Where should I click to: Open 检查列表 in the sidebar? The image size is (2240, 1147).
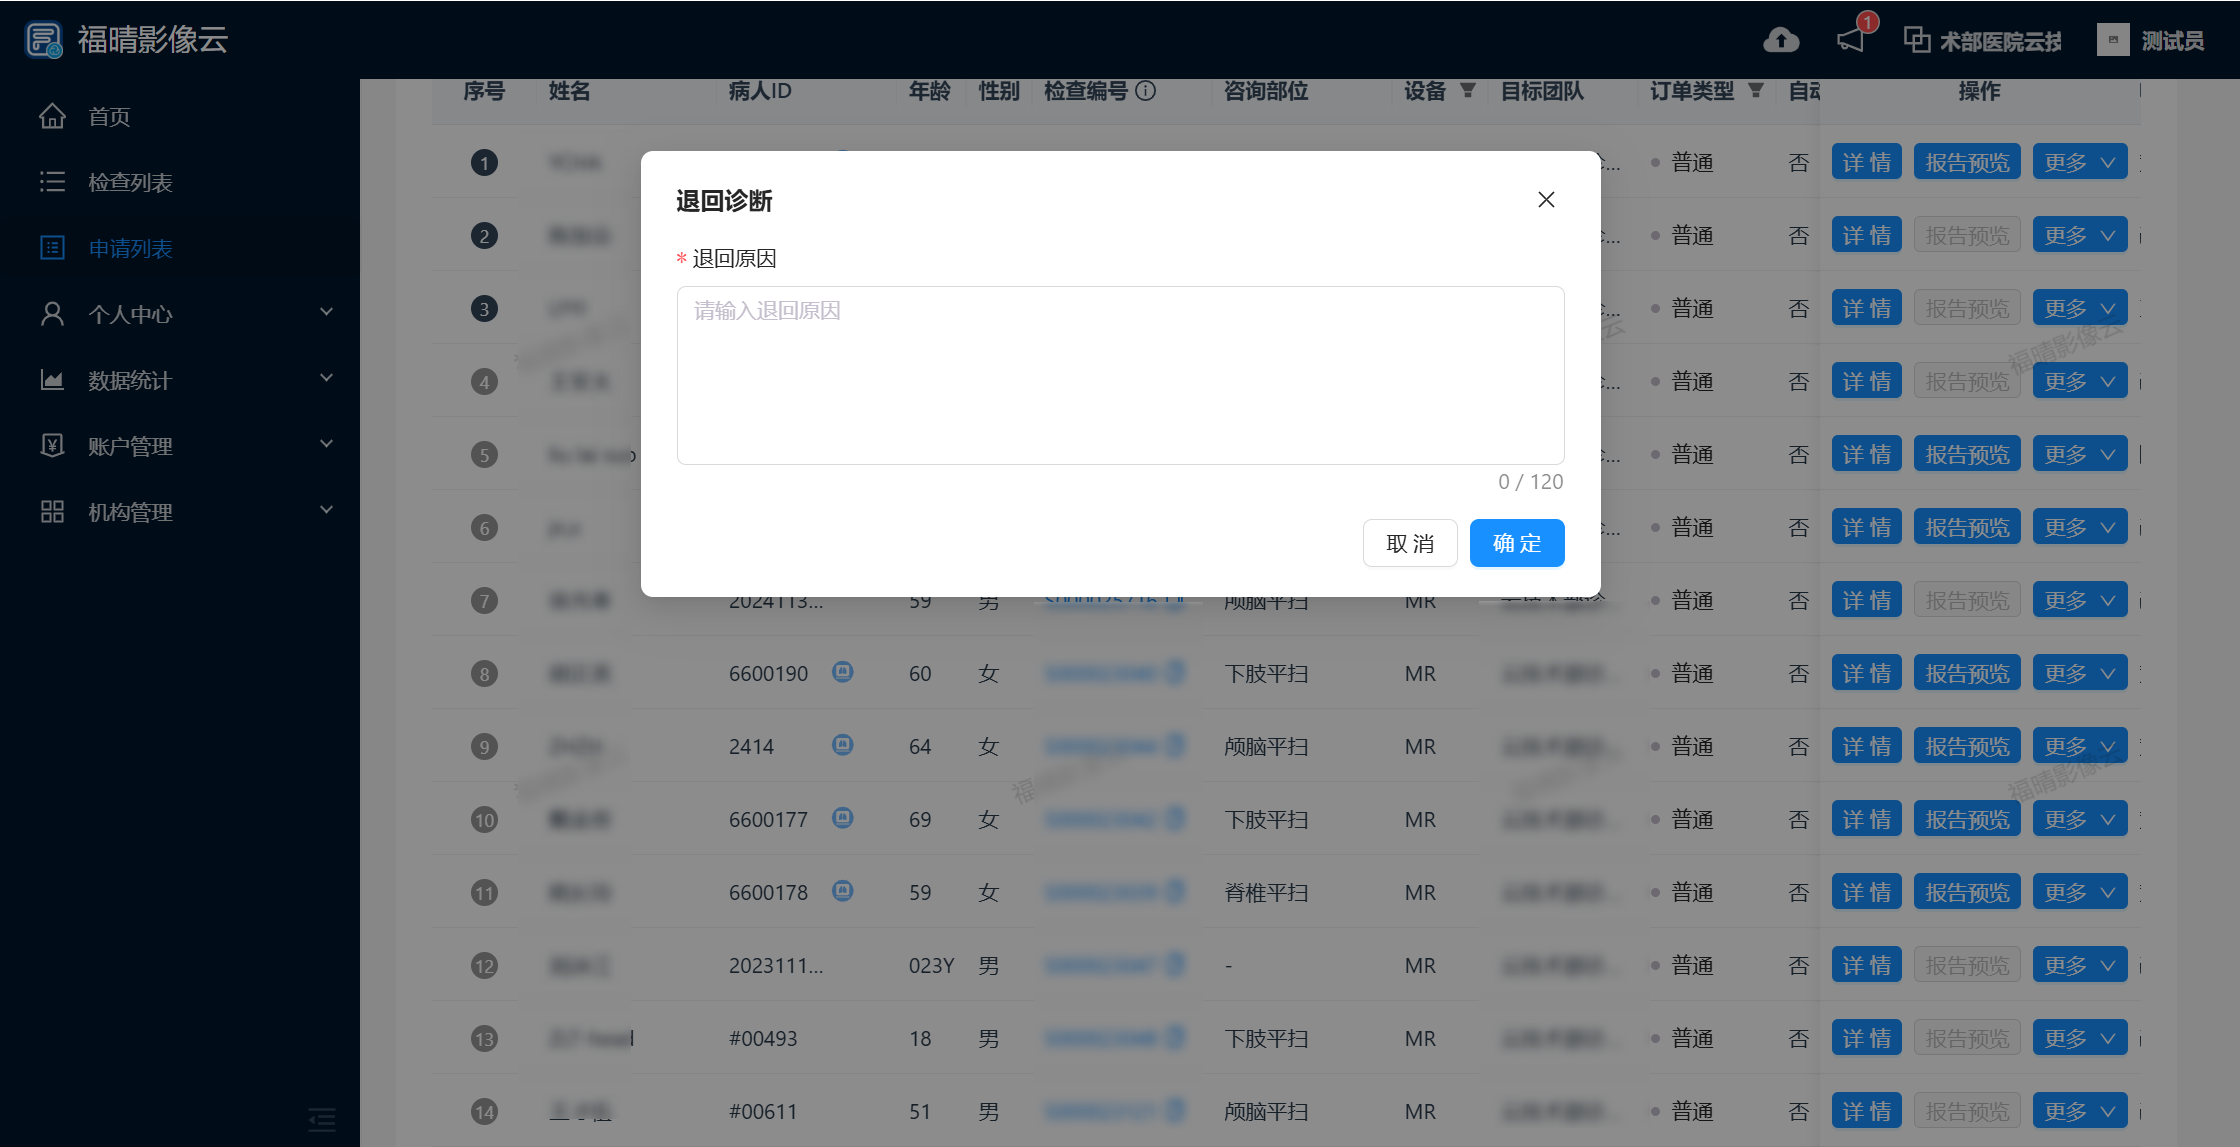point(130,182)
